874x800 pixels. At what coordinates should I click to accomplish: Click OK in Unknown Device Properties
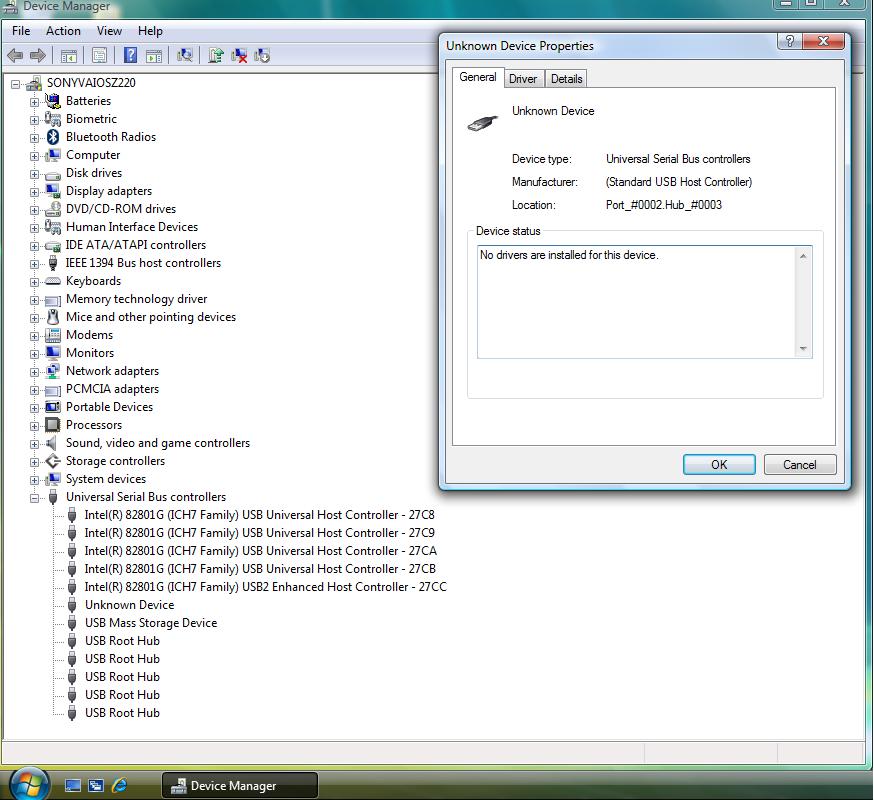719,464
